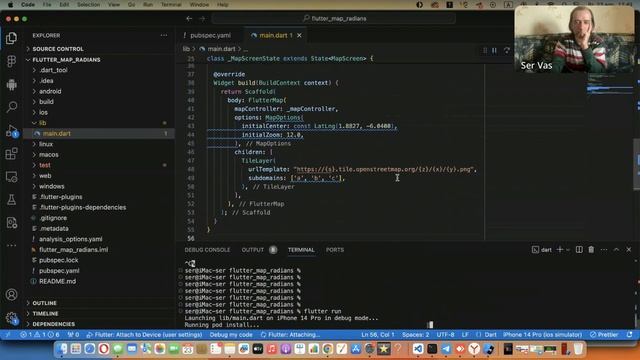Click the ports forwarded indicator in status bar
The width and height of the screenshot is (640, 360).
click(73, 335)
